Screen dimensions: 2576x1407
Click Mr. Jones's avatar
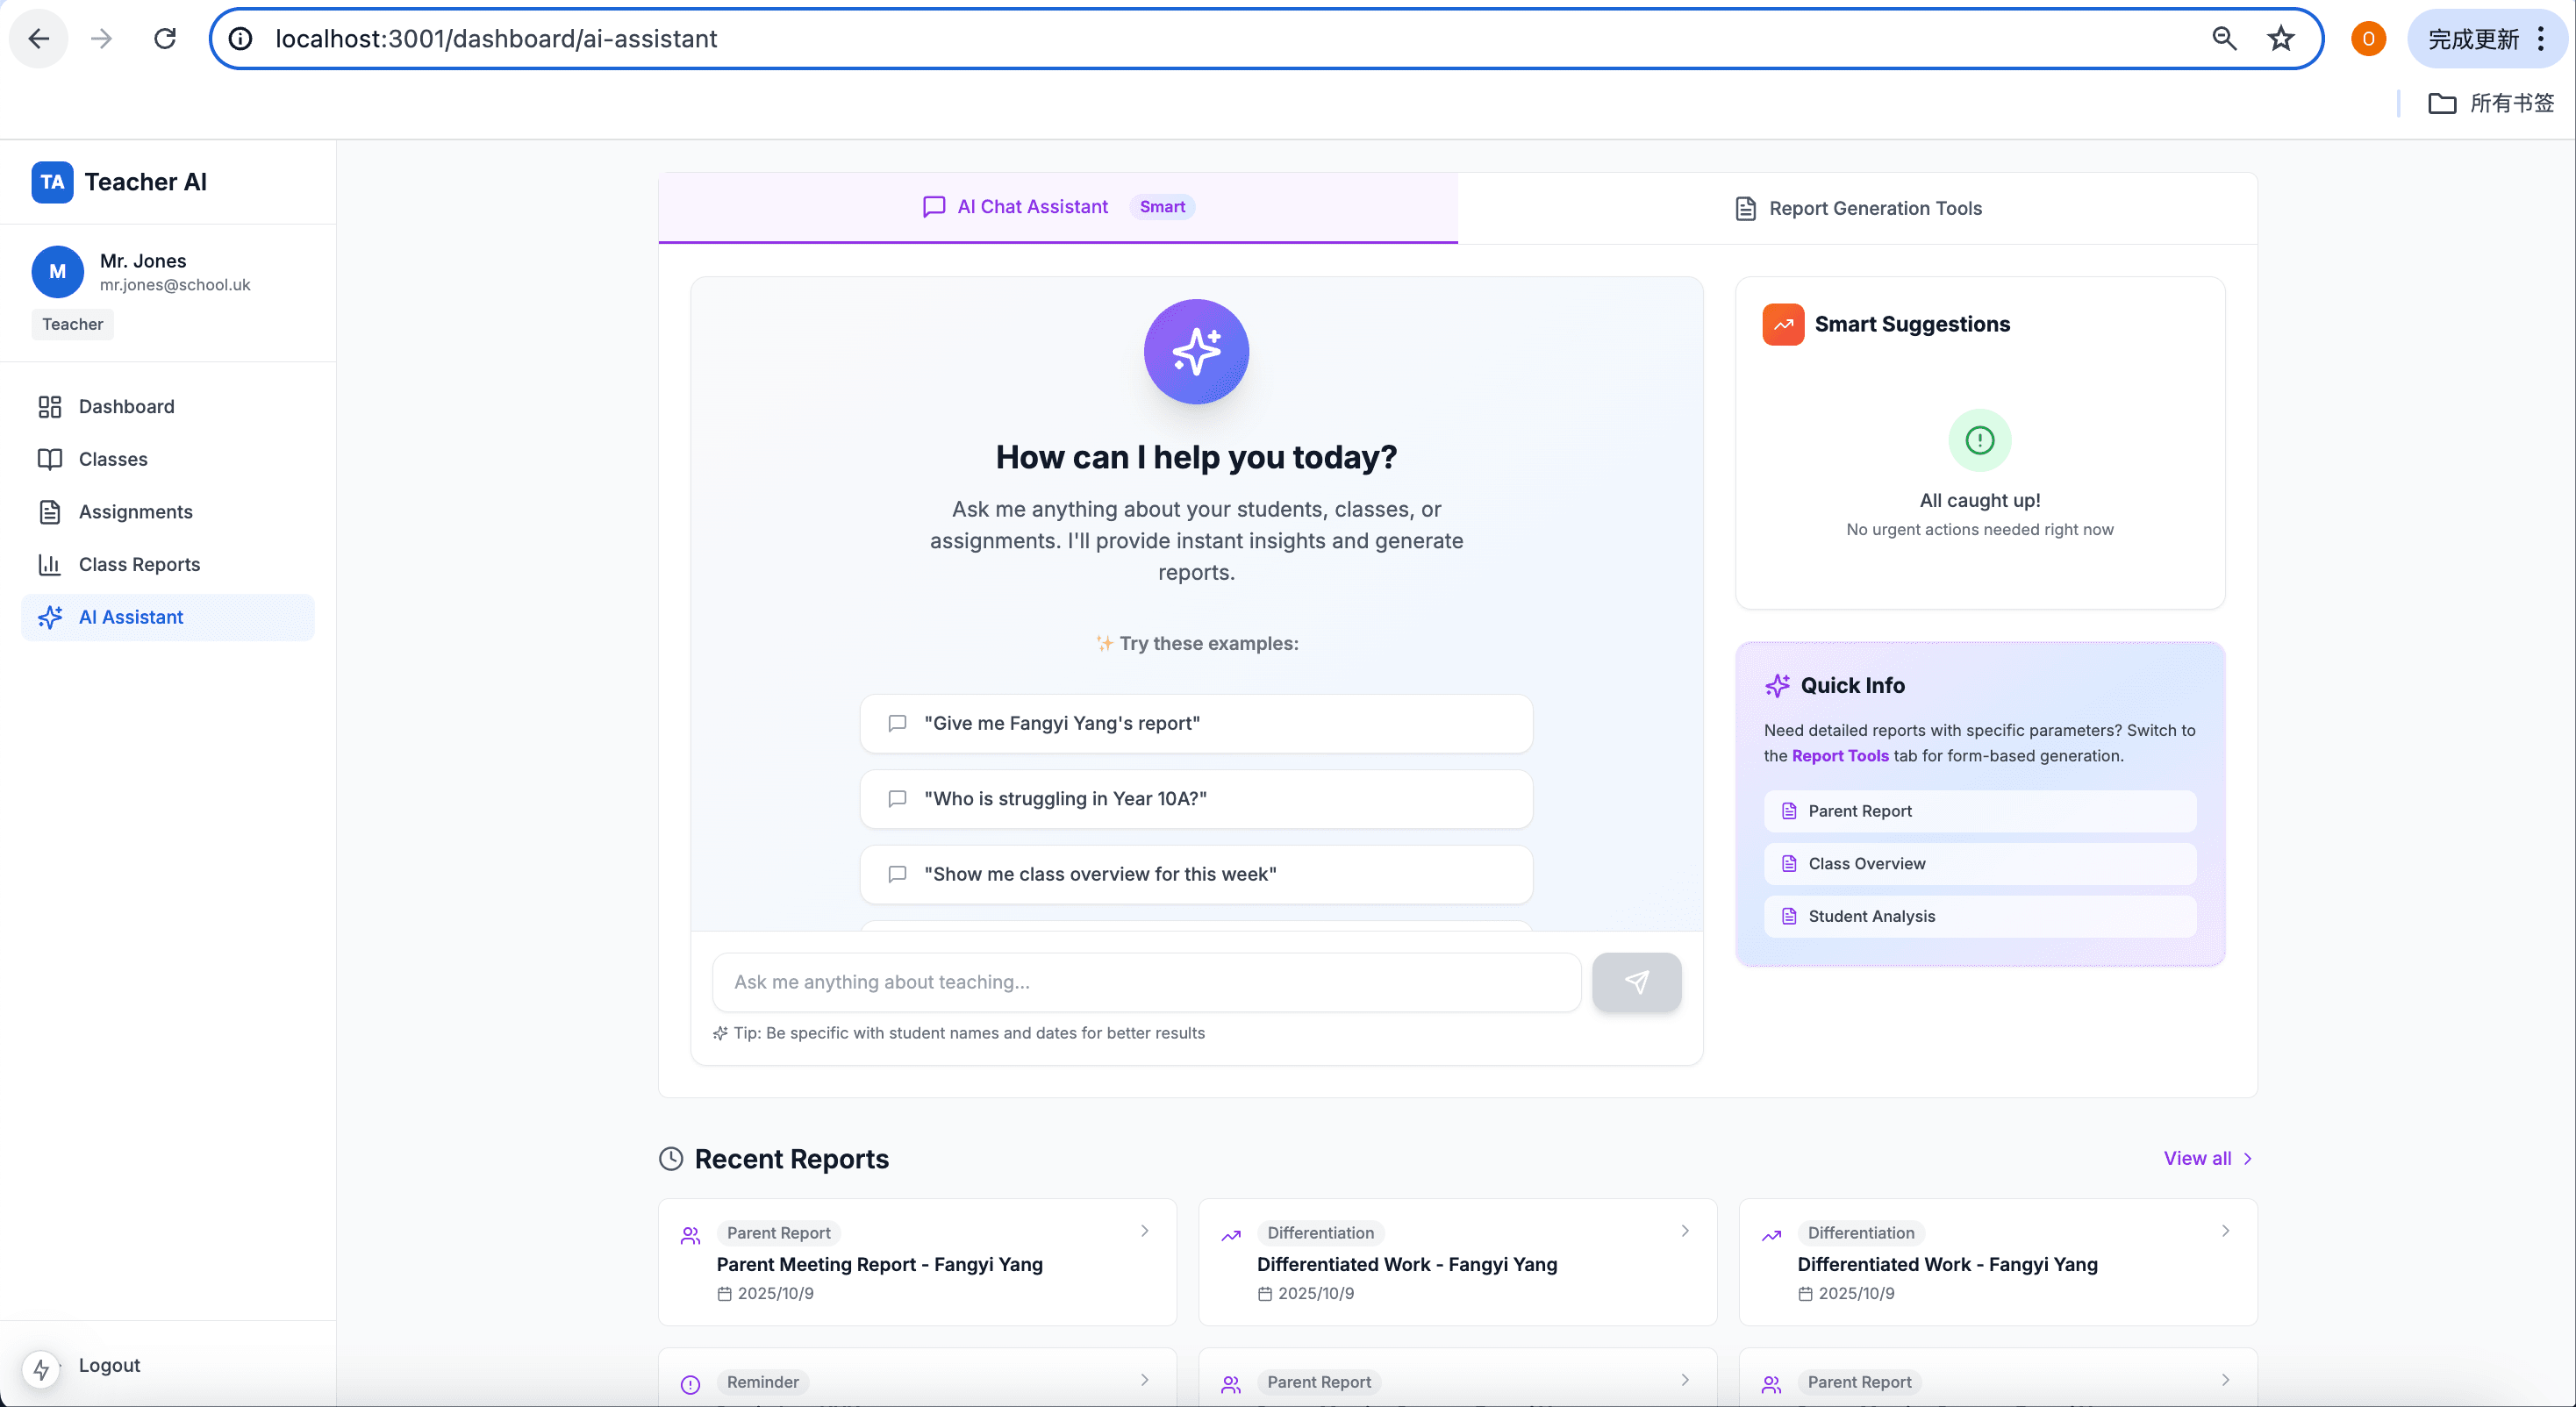pos(57,271)
